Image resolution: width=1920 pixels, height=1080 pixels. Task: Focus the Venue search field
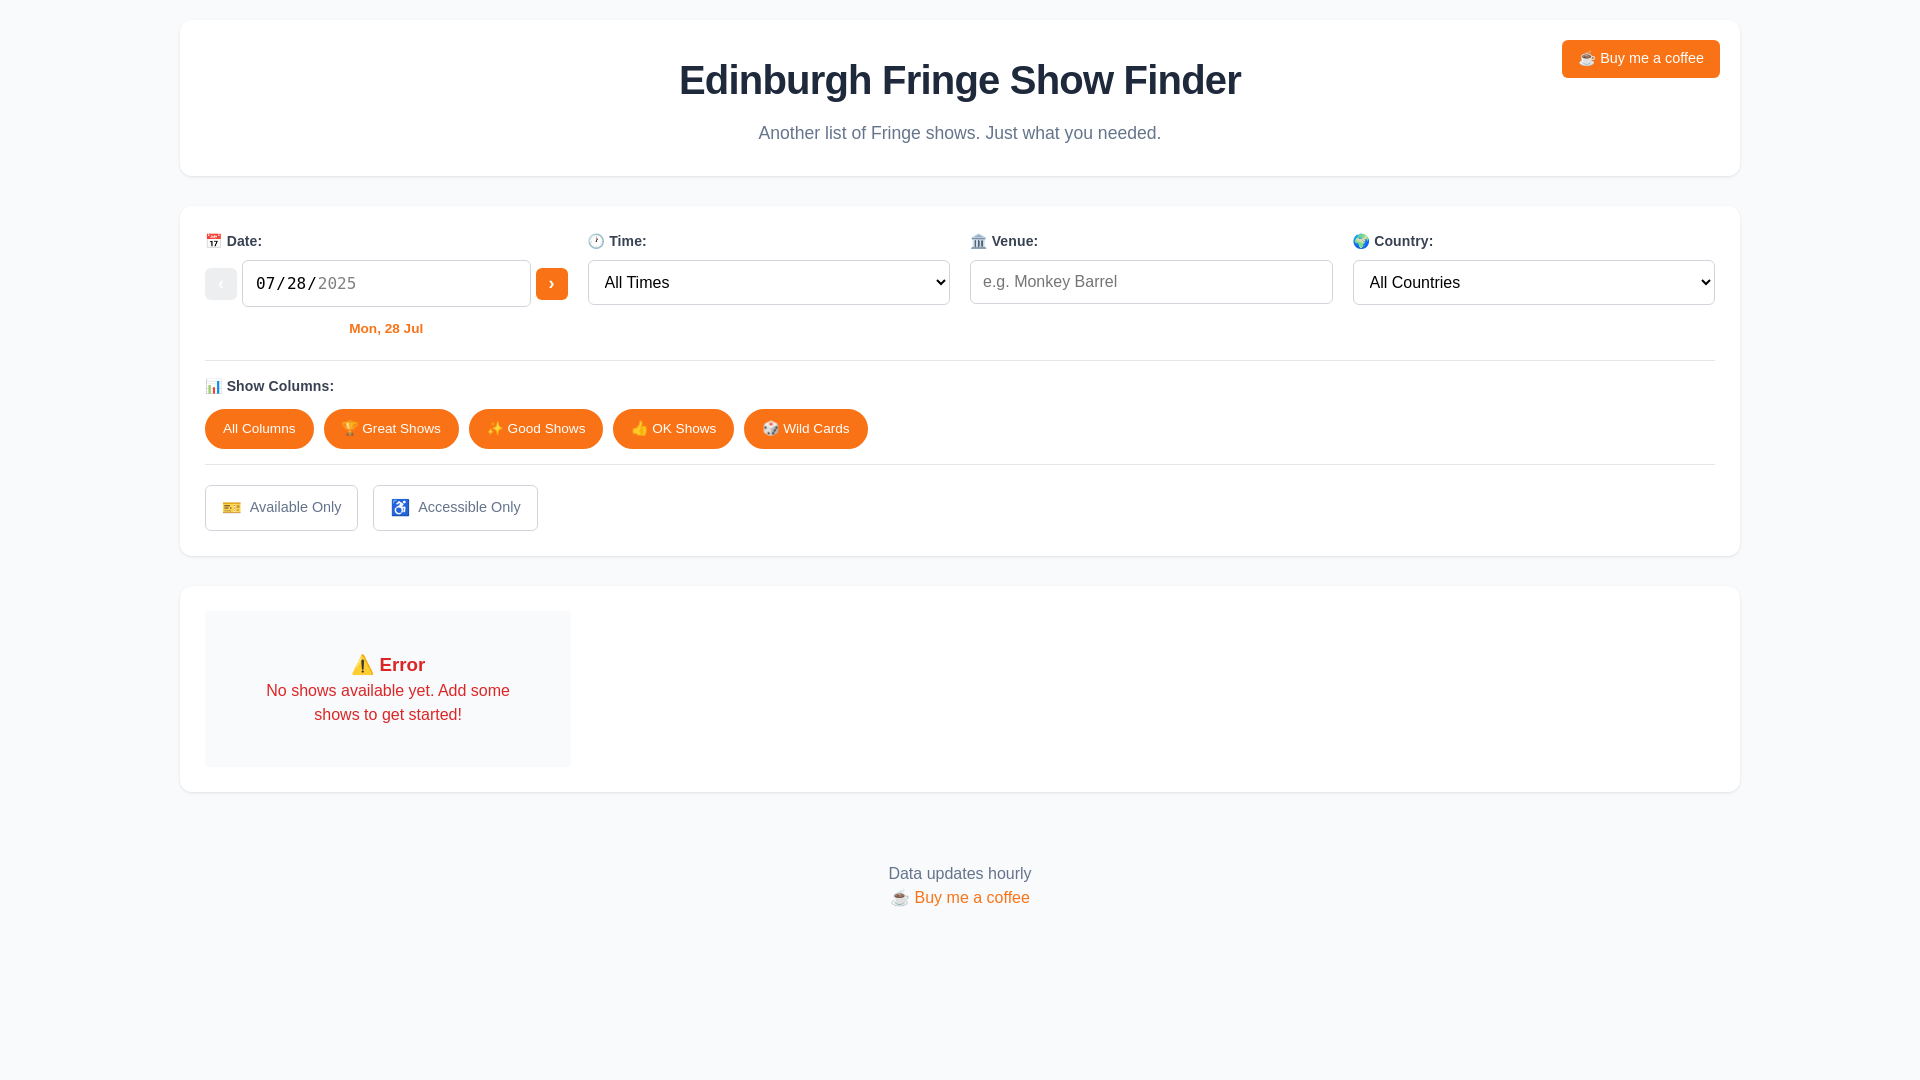point(1151,282)
